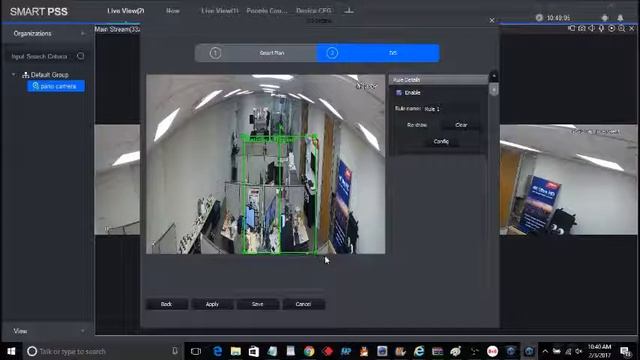Tick the Enable checkbox under Rule Details
The width and height of the screenshot is (640, 360).
tap(399, 93)
